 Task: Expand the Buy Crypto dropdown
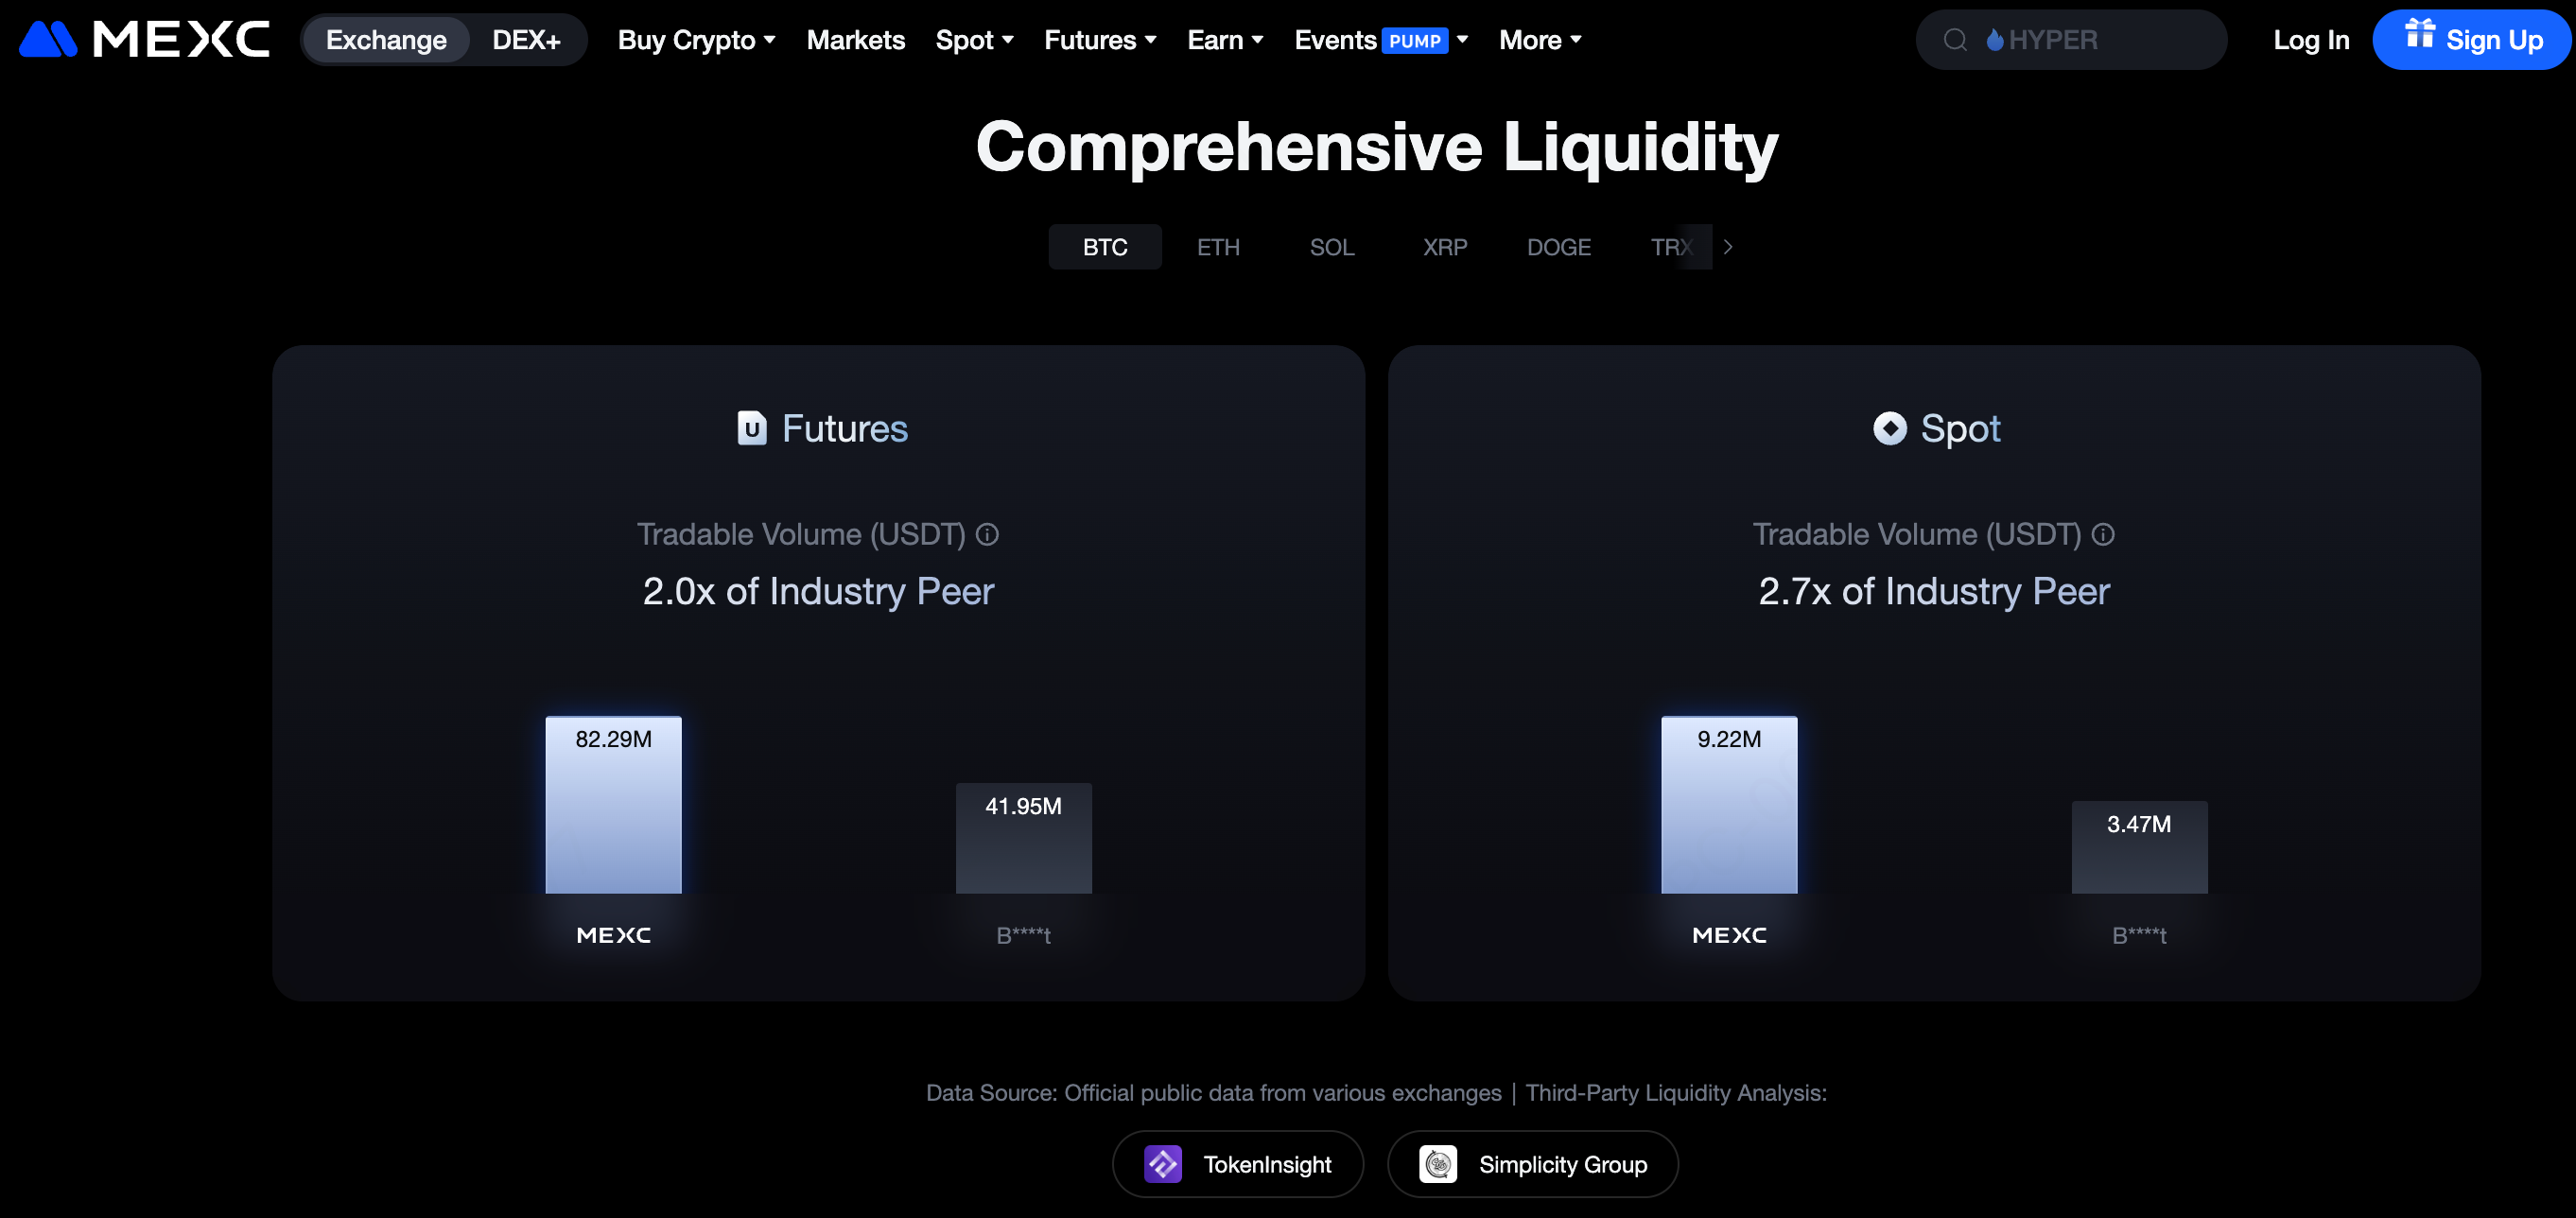(696, 40)
